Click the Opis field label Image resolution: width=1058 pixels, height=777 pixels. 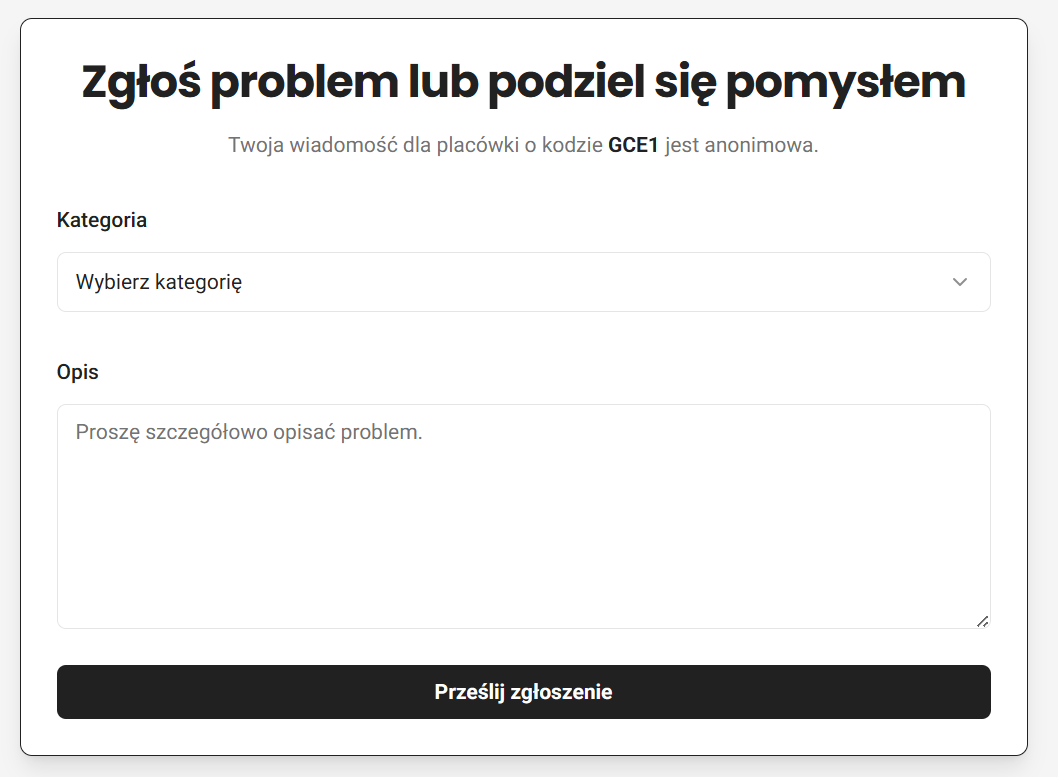[78, 372]
